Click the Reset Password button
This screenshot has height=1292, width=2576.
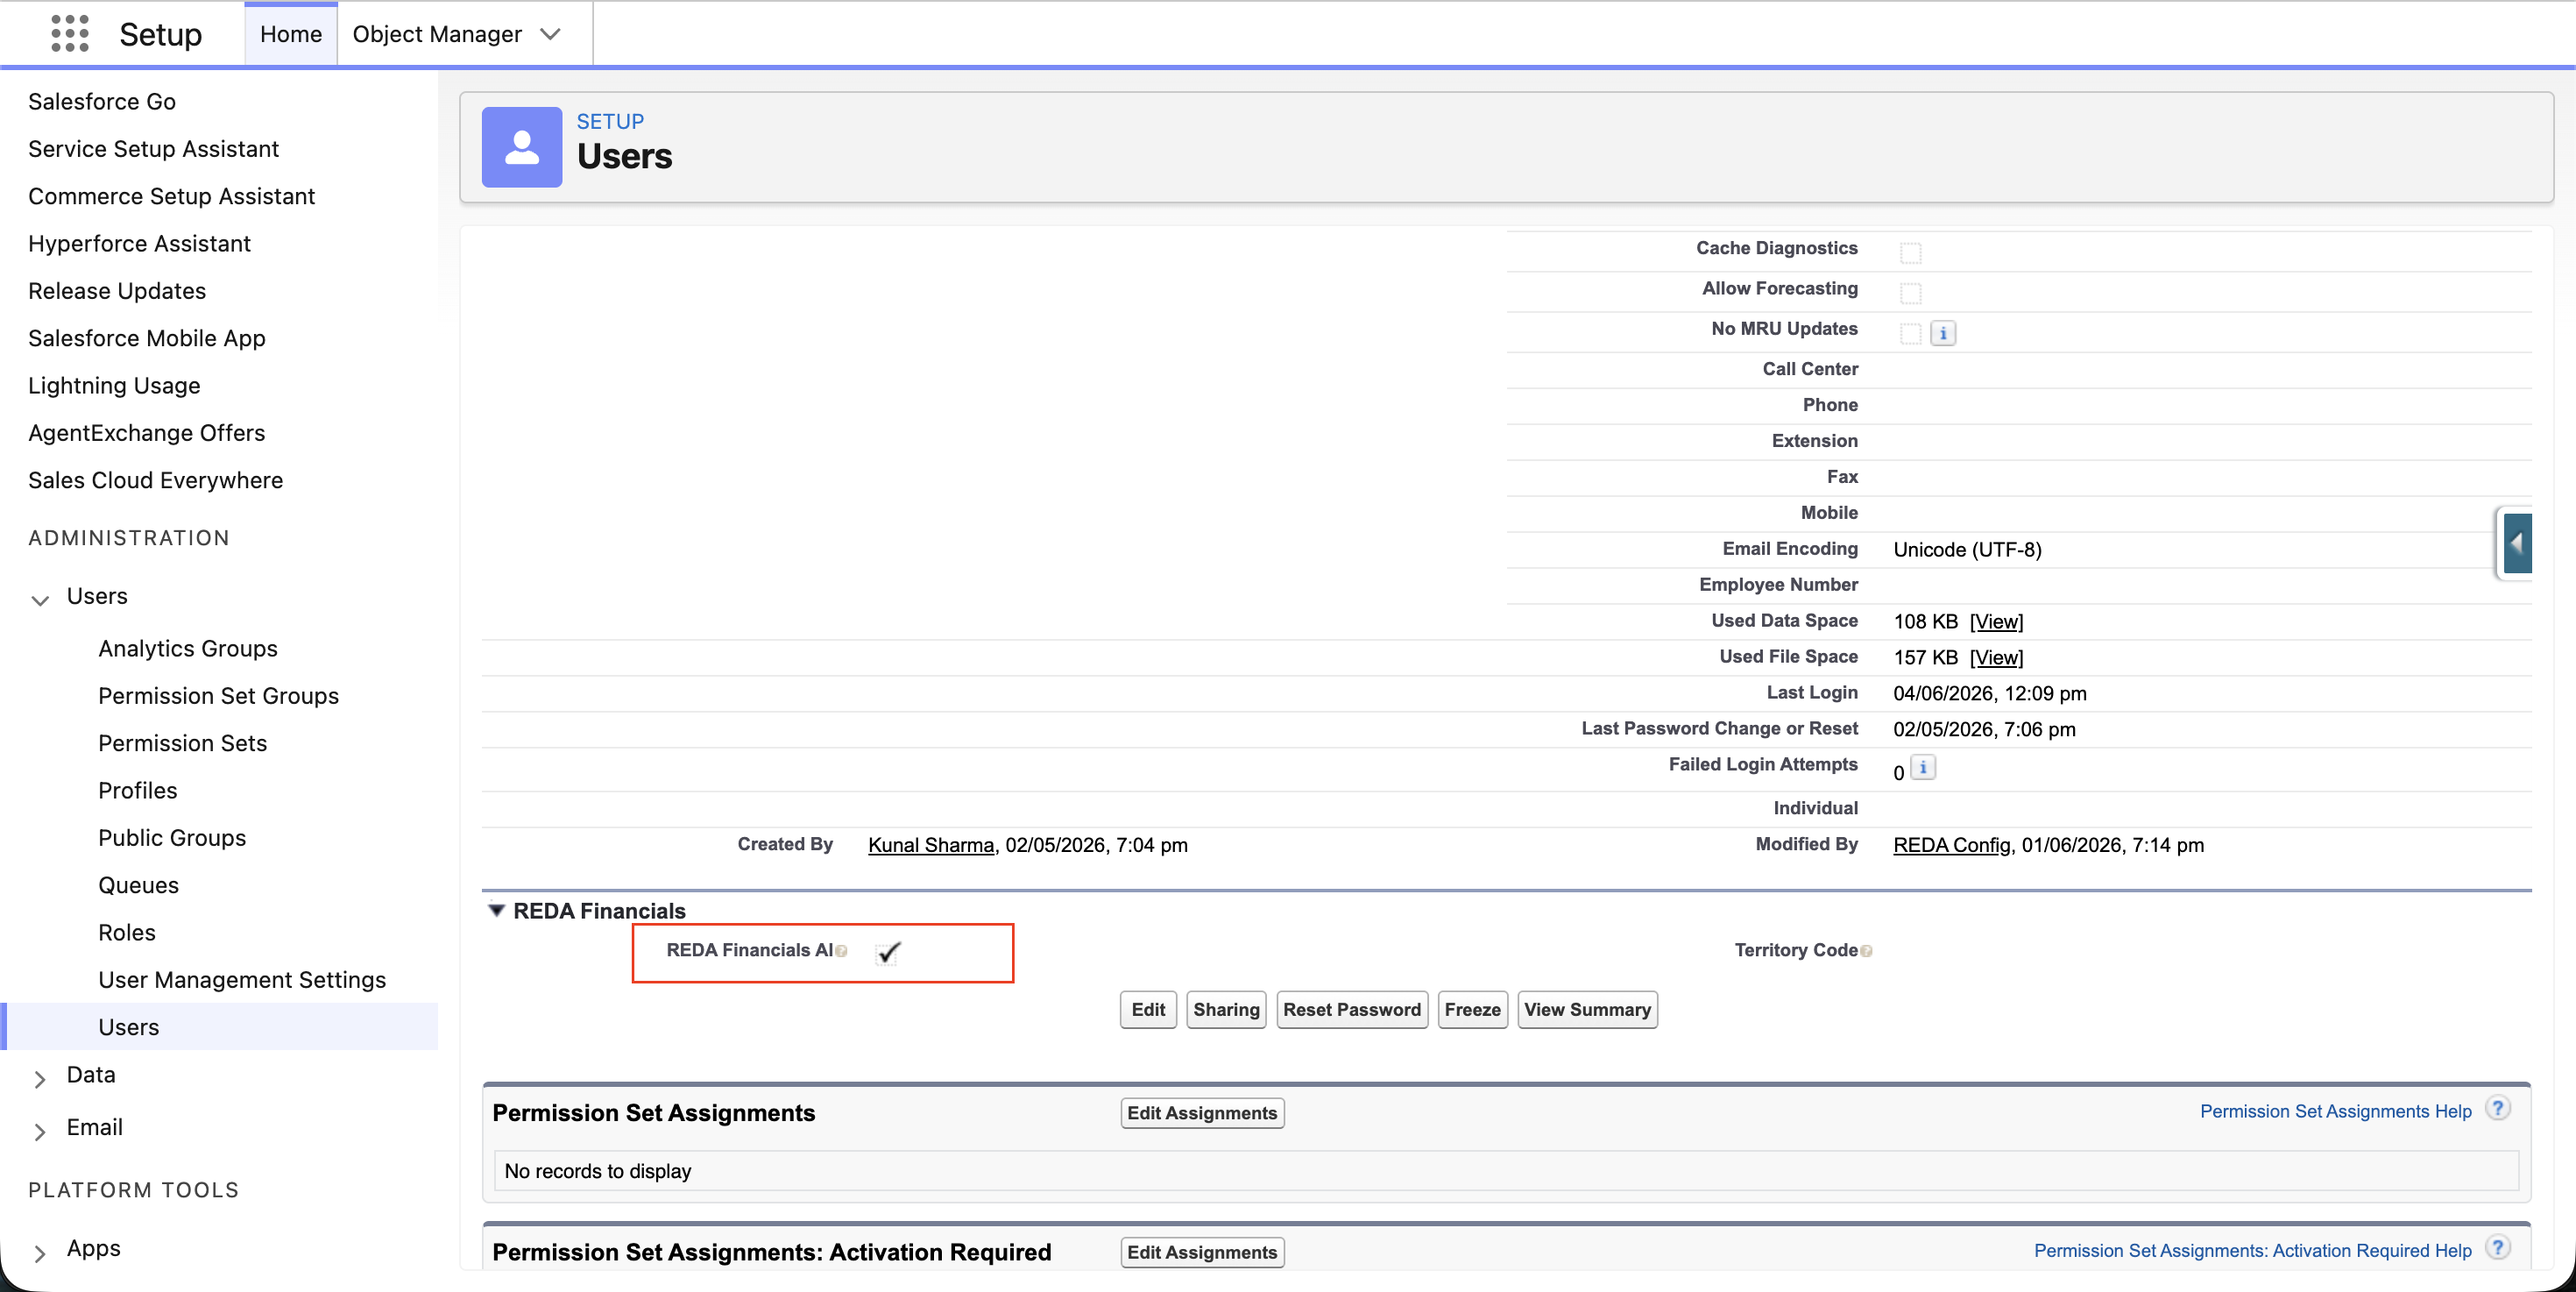1352,1009
